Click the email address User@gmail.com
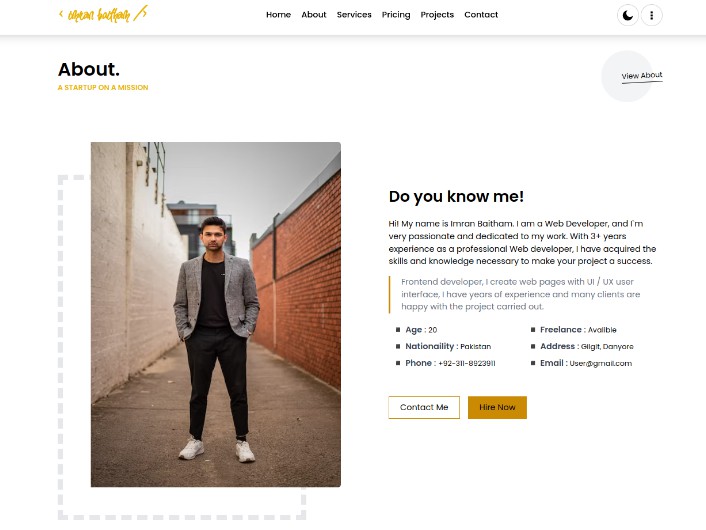706x530 pixels. click(x=600, y=363)
